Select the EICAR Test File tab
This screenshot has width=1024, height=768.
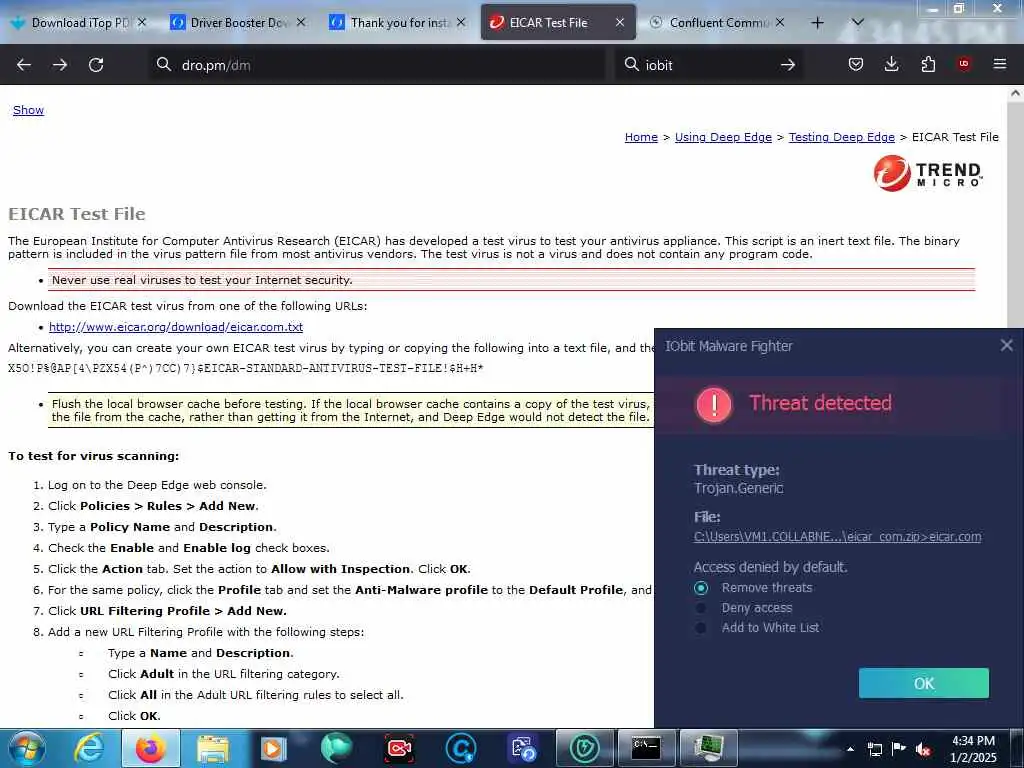coord(558,23)
